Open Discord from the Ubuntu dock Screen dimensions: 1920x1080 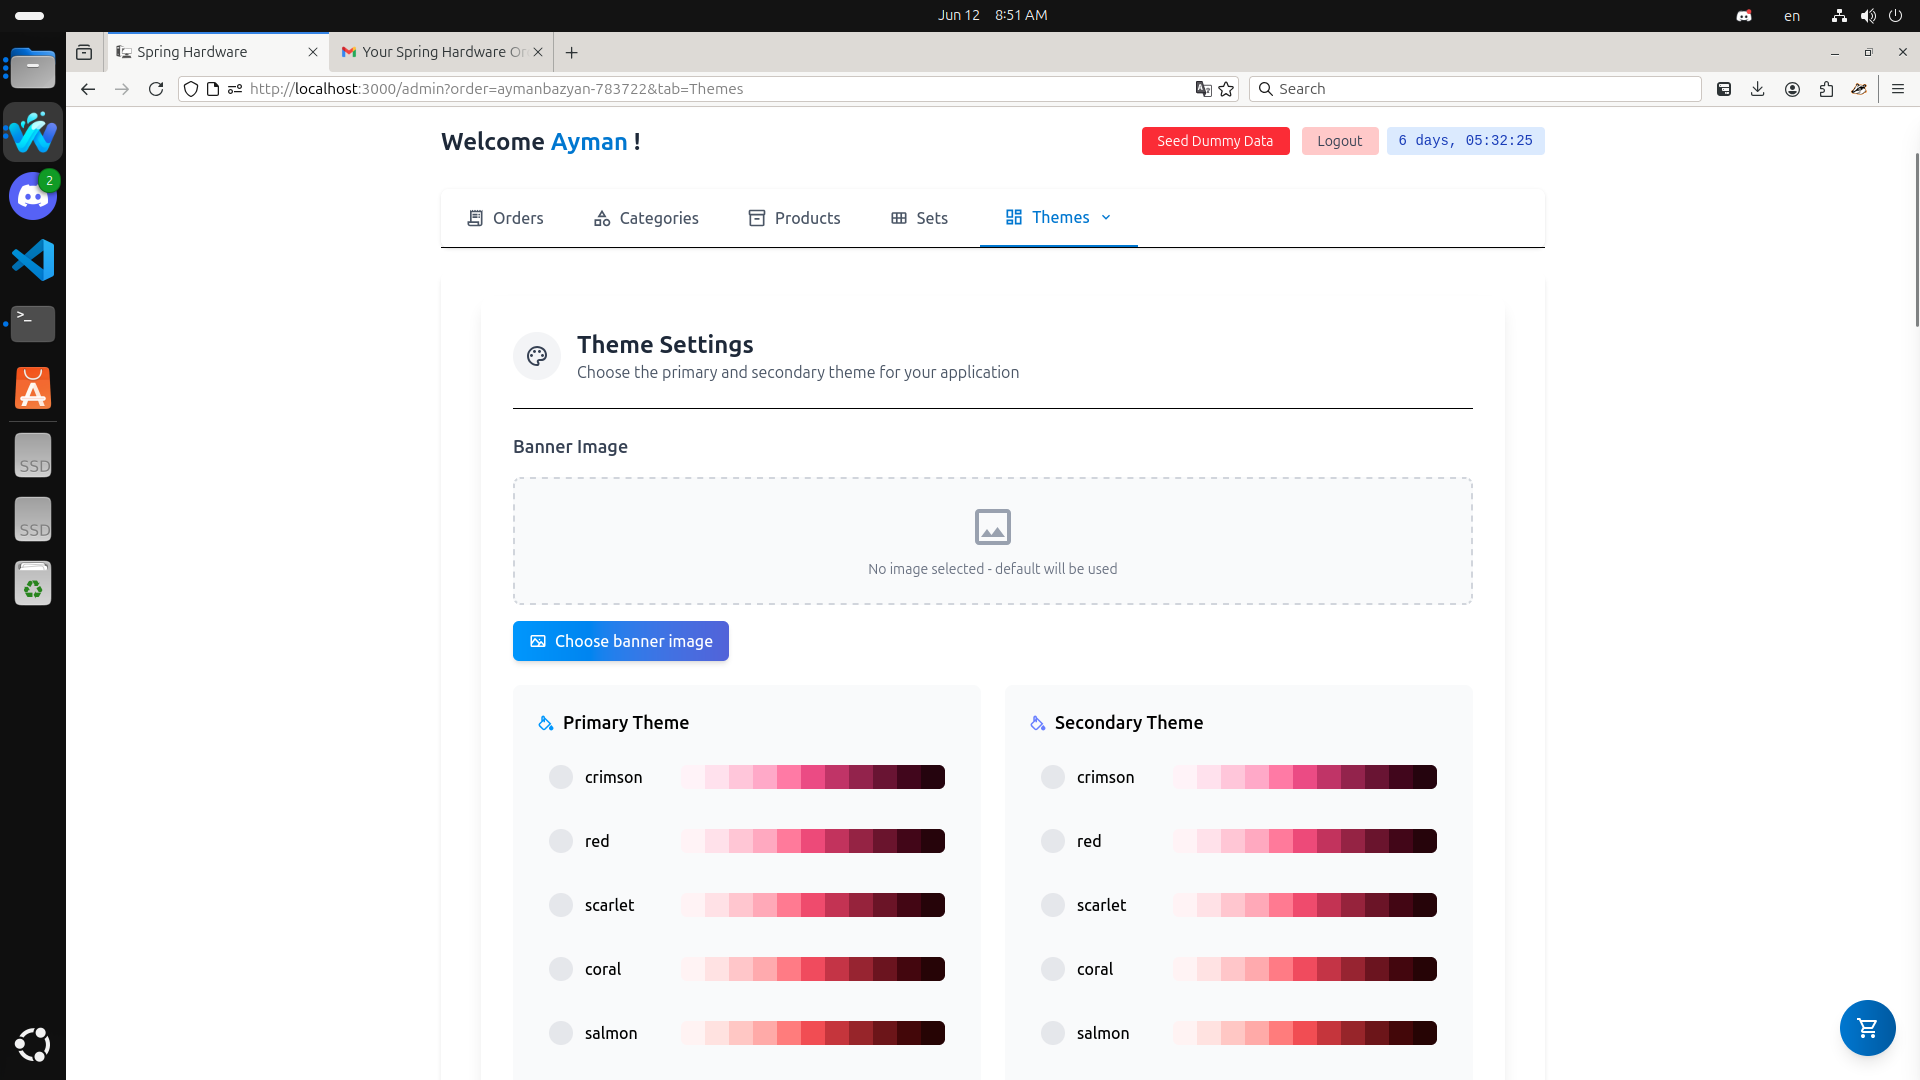33,196
